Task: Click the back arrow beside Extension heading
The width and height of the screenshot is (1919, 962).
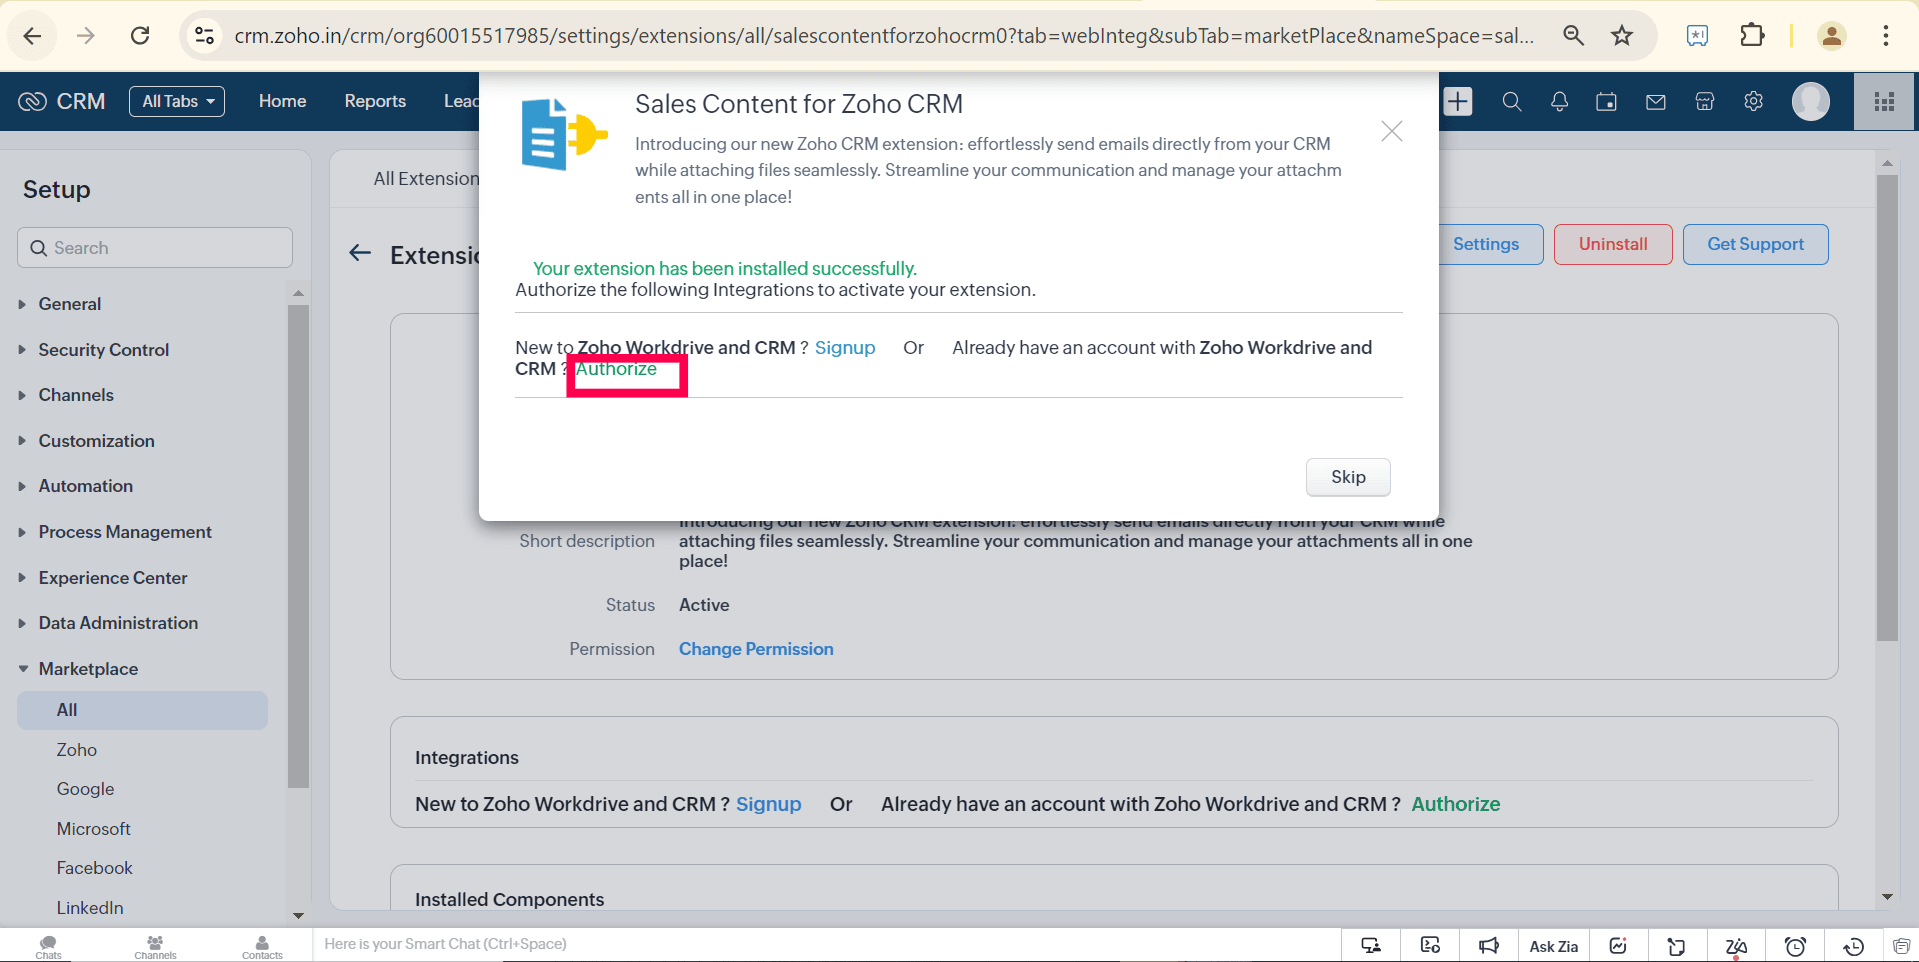Action: (360, 253)
